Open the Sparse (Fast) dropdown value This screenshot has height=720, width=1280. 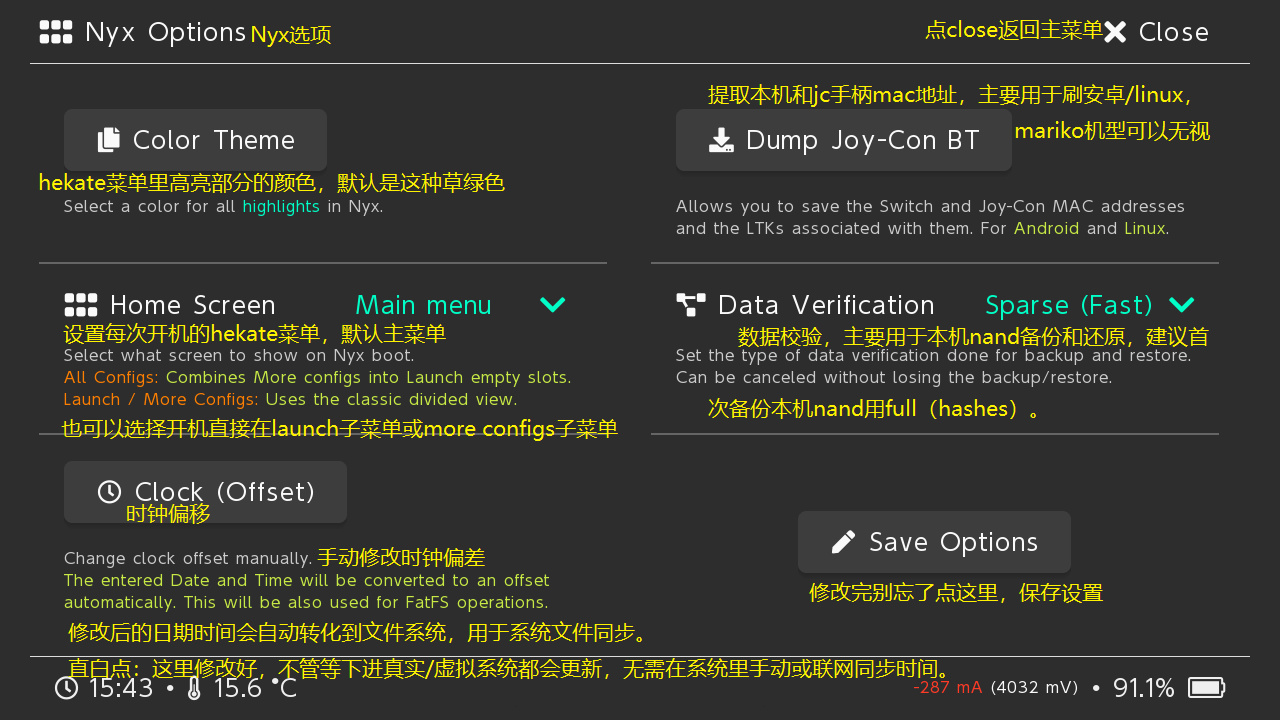click(1069, 305)
